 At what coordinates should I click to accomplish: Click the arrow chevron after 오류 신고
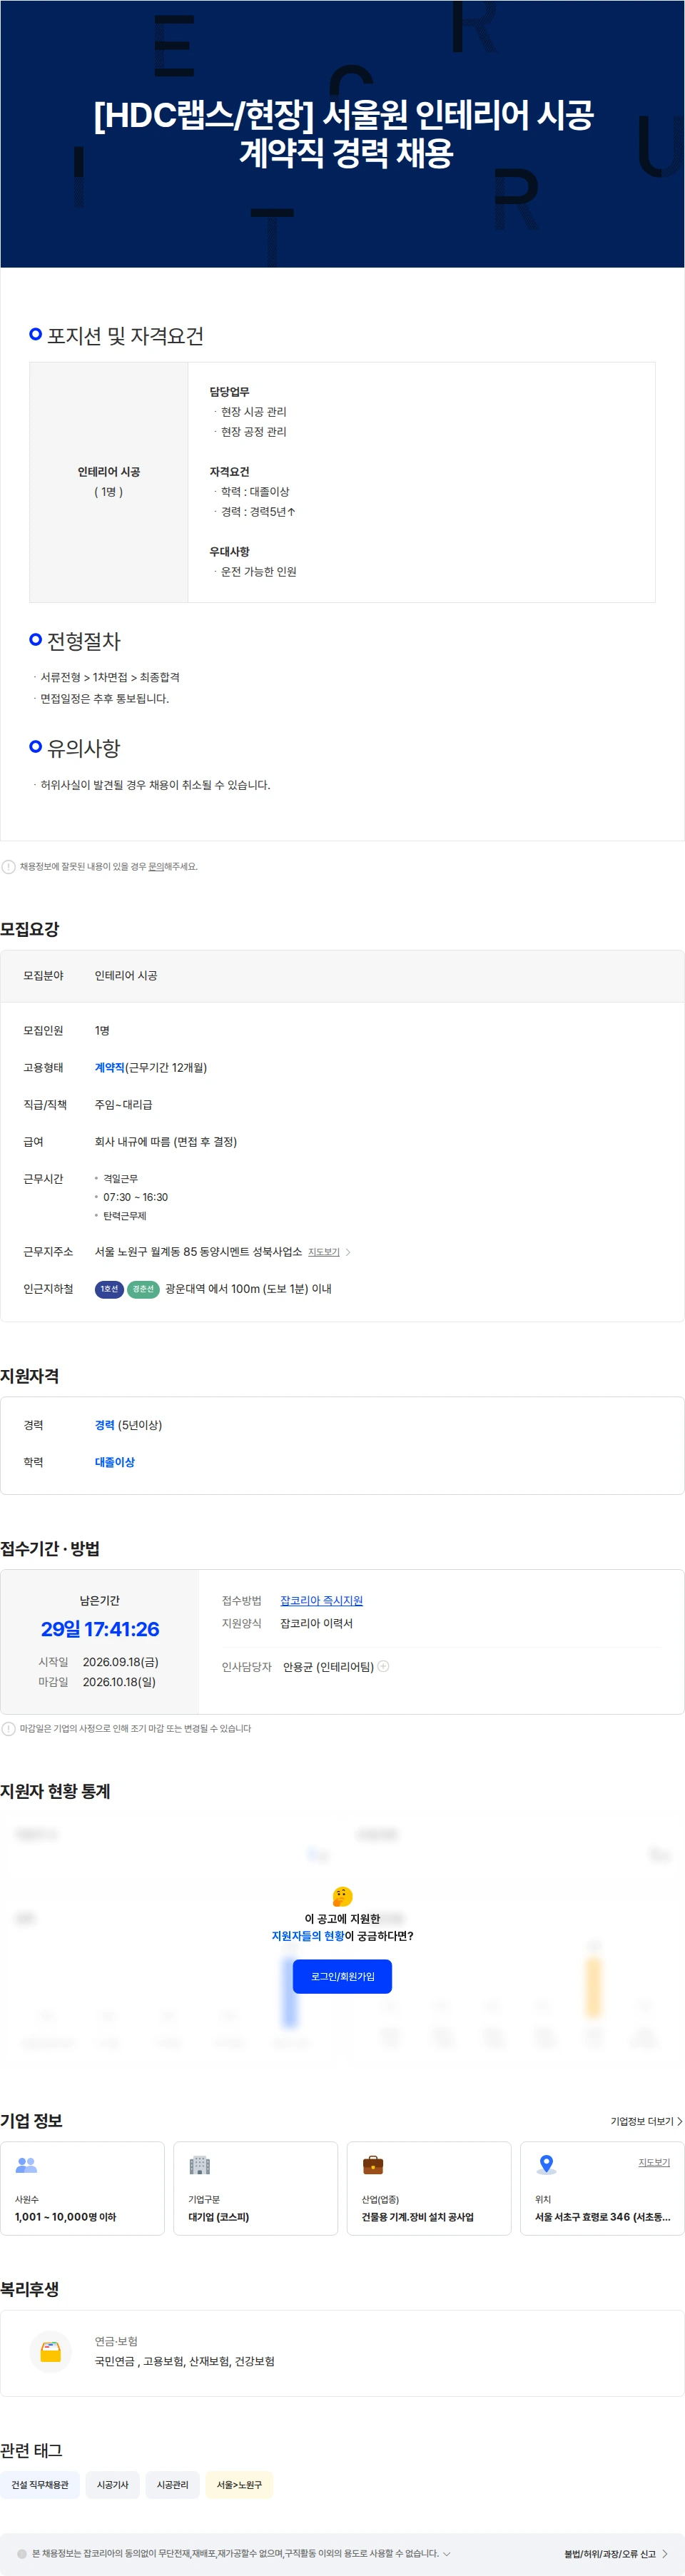pos(665,2553)
